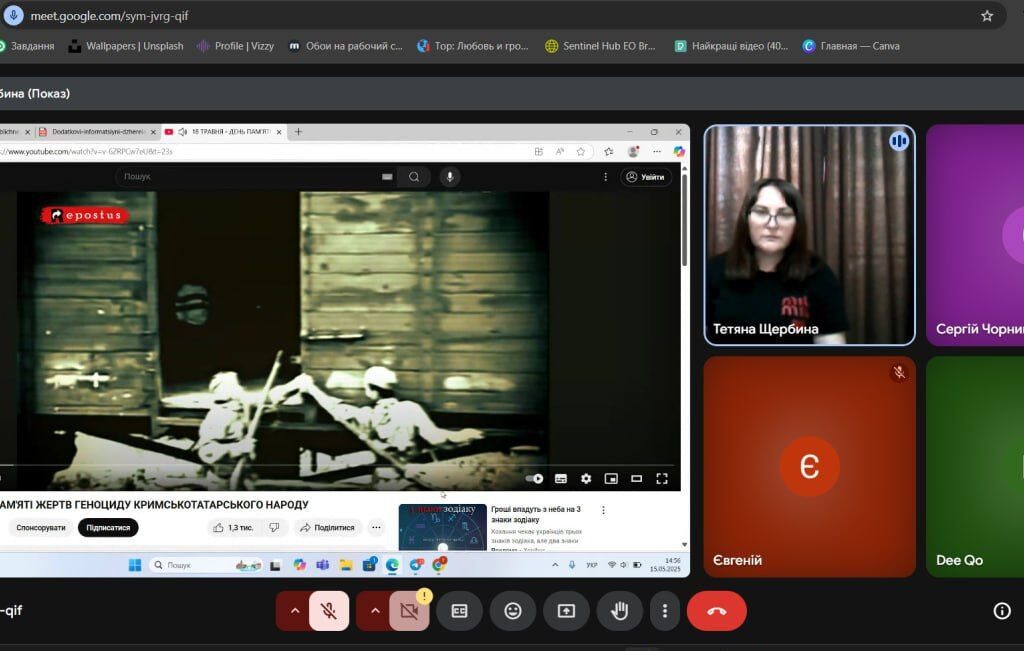Click the Edge icon in the shared taskbar

392,565
